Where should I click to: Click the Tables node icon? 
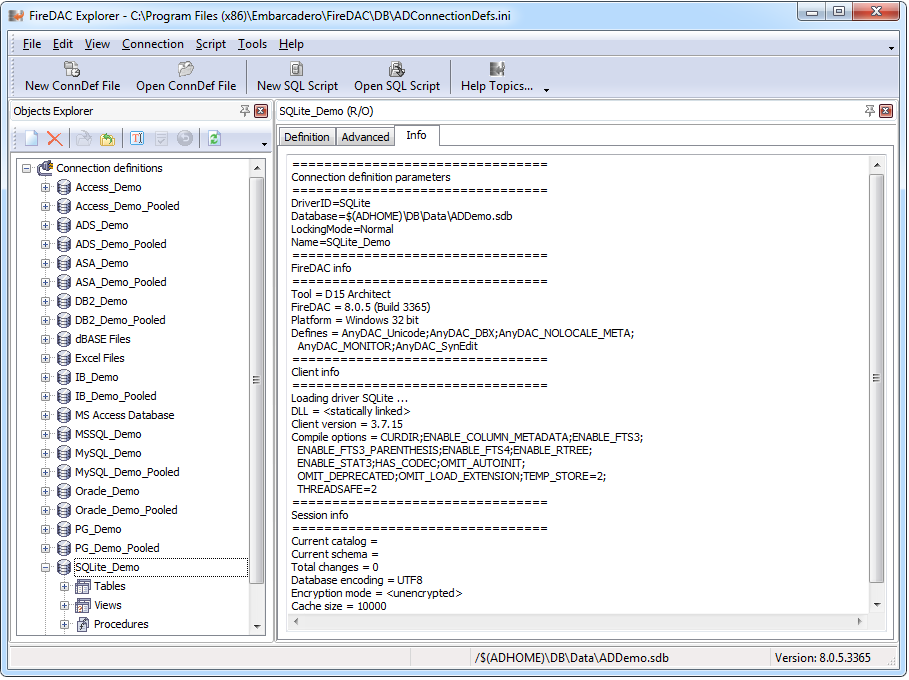click(83, 587)
